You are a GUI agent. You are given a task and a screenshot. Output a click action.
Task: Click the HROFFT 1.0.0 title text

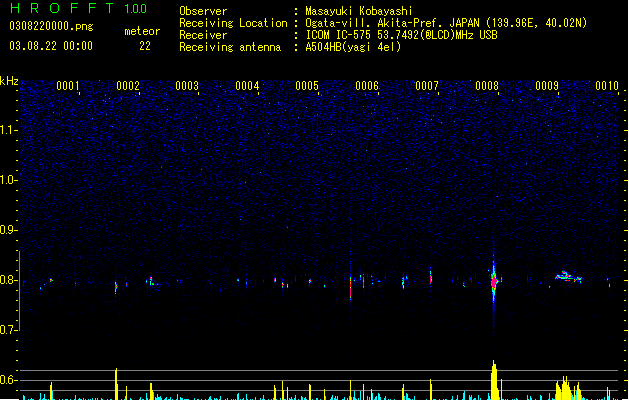(79, 8)
